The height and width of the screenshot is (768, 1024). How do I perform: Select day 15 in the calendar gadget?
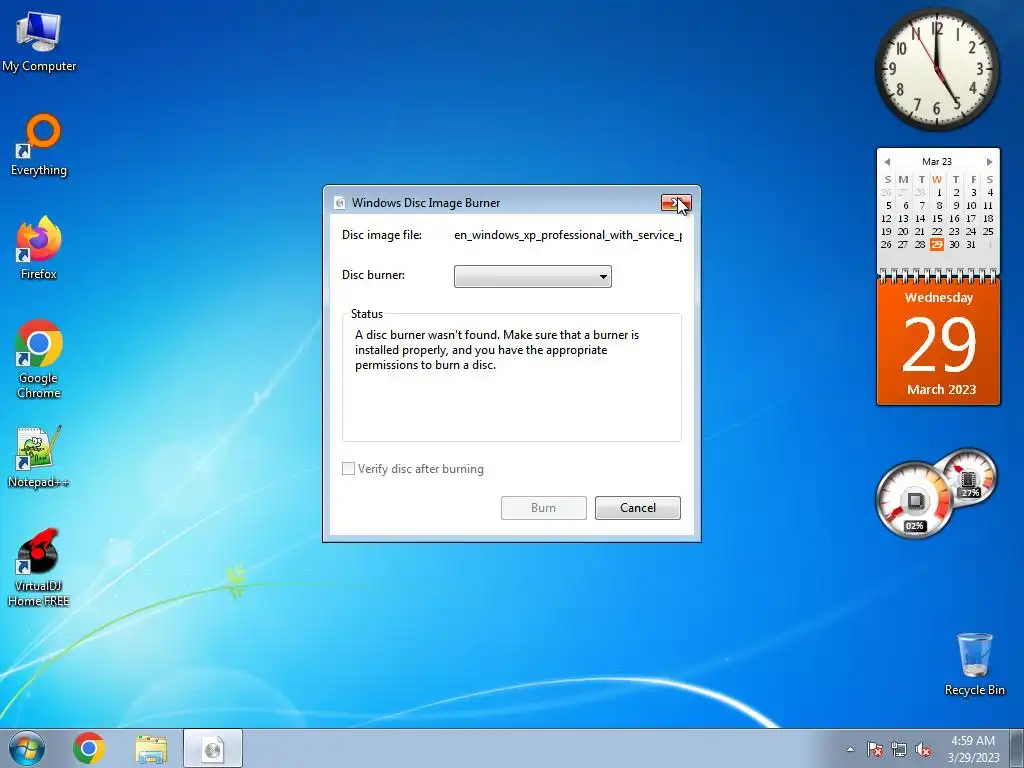point(937,219)
